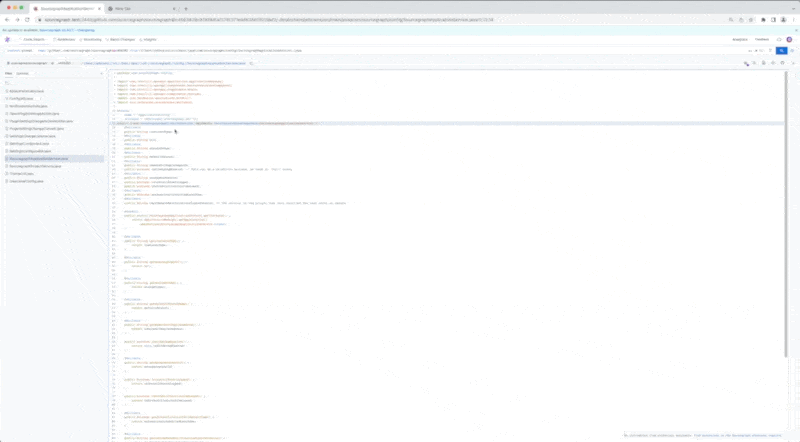This screenshot has height=442, width=800.
Task: Go to parent directory in file tree
Action: [x=7, y=83]
